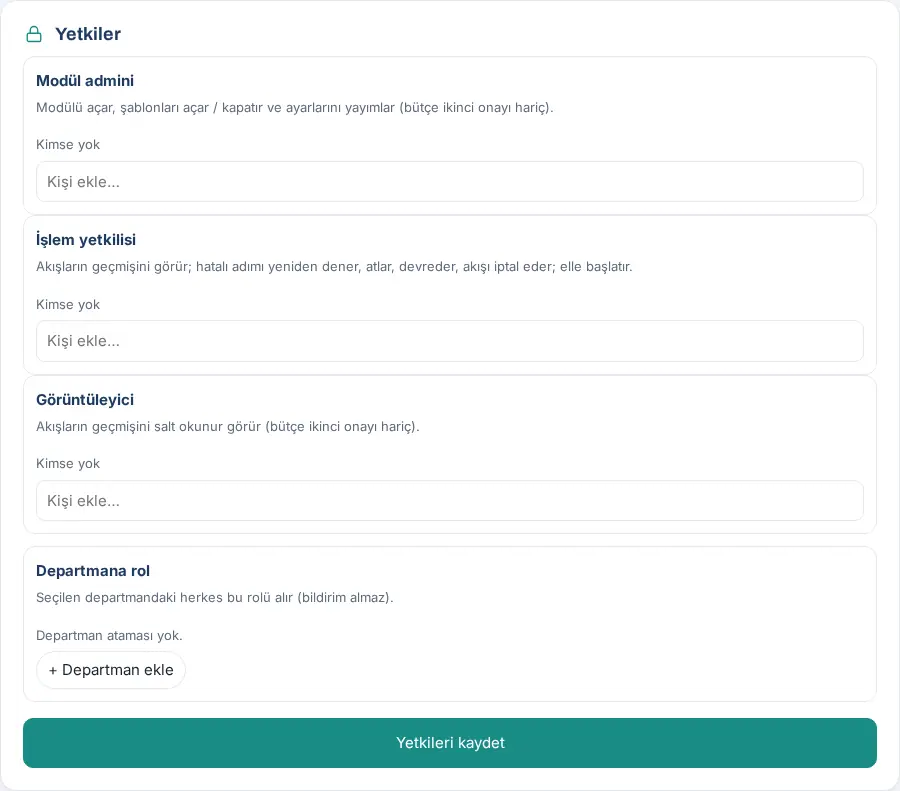The height and width of the screenshot is (791, 900).
Task: Focus the Kişi ekle field under İşlem yetkilisi
Action: click(x=449, y=341)
